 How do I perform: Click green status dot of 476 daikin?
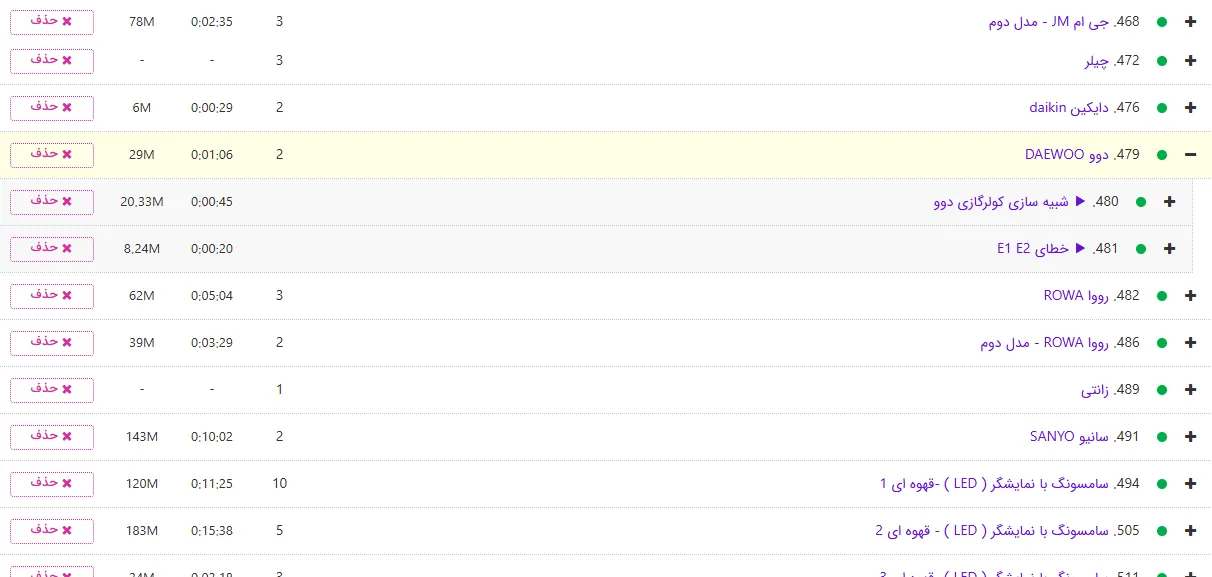click(1161, 108)
